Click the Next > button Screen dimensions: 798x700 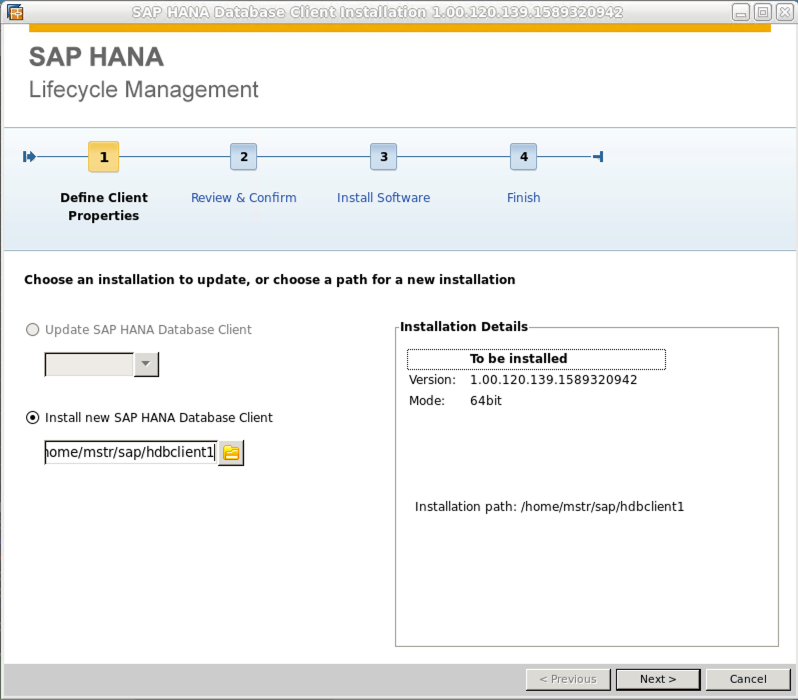click(658, 679)
